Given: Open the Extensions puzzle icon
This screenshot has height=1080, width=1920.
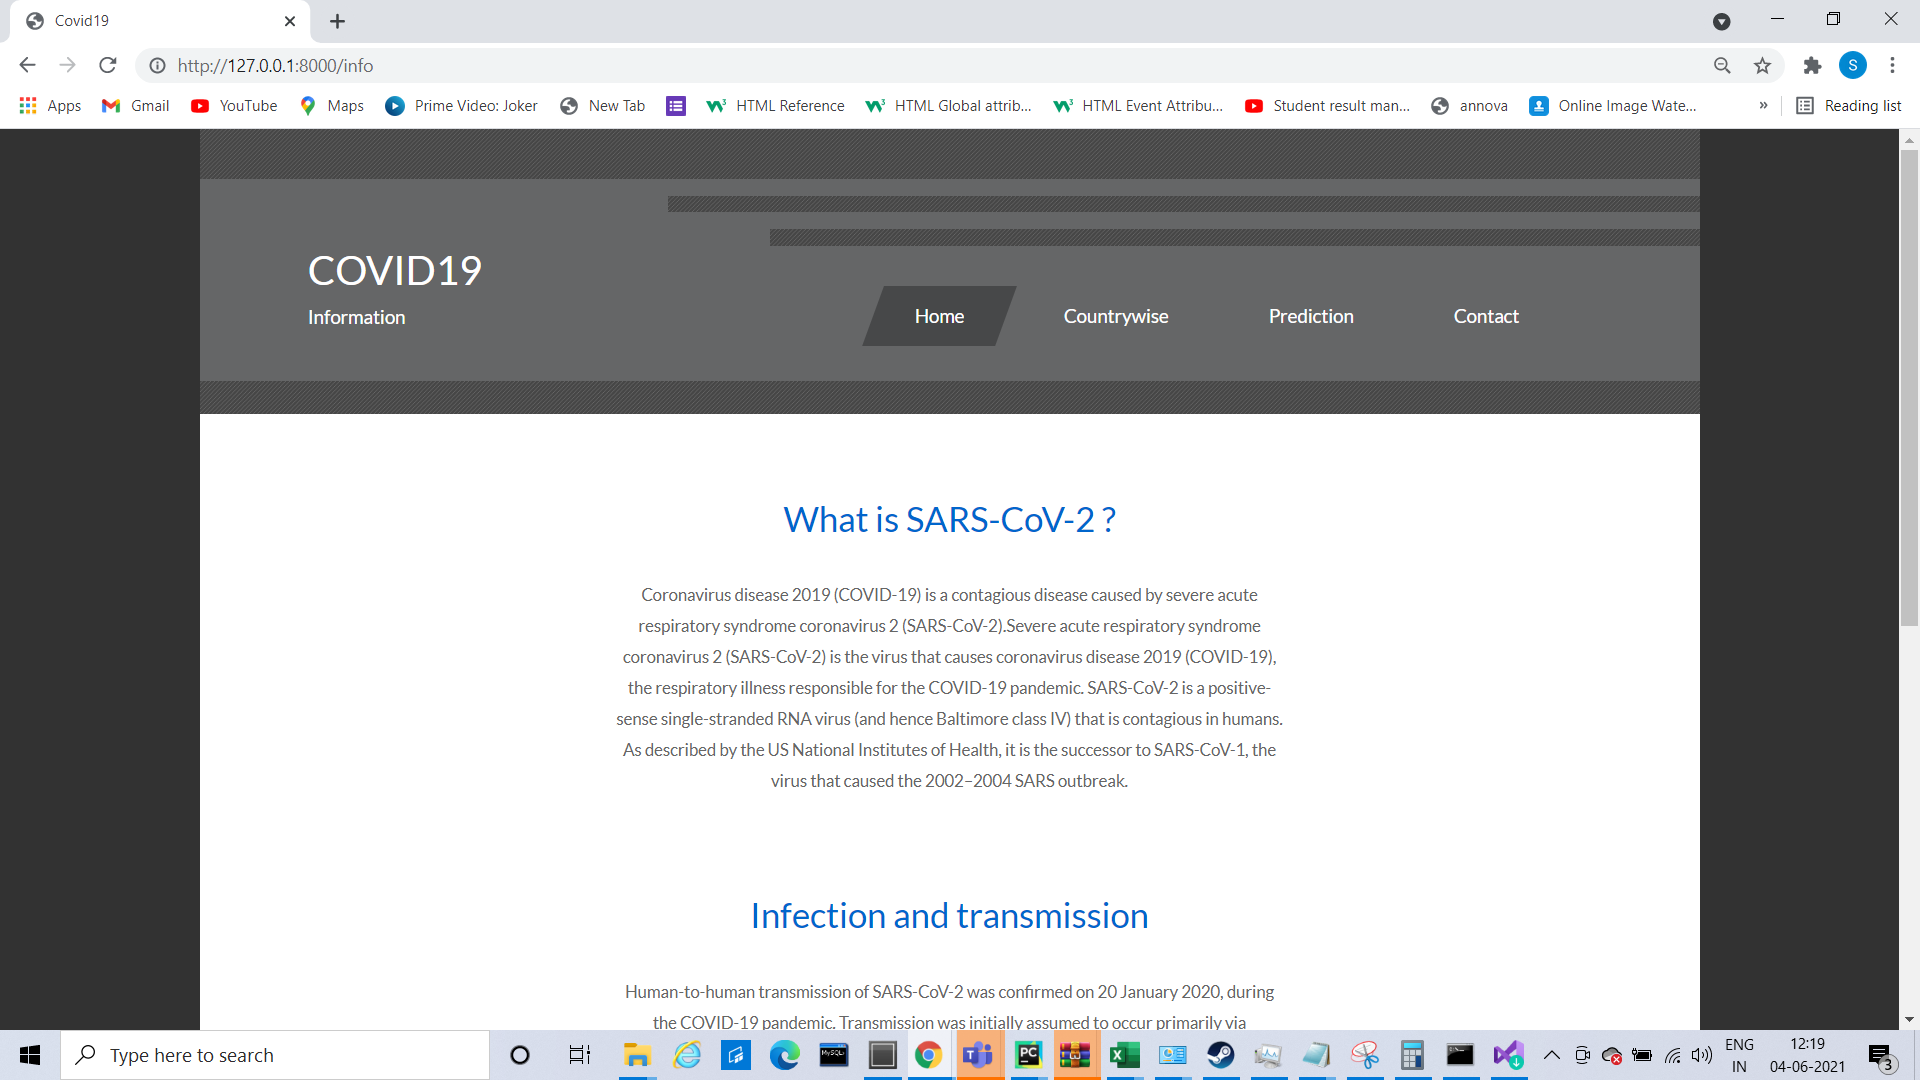Looking at the screenshot, I should click(1812, 65).
